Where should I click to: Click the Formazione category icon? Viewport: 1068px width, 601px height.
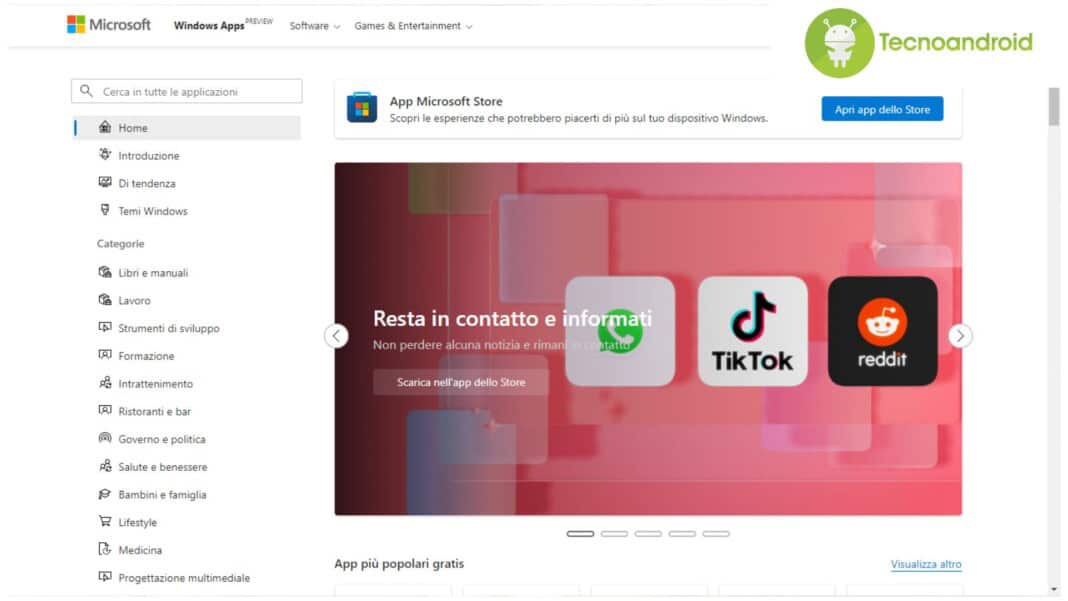click(105, 355)
